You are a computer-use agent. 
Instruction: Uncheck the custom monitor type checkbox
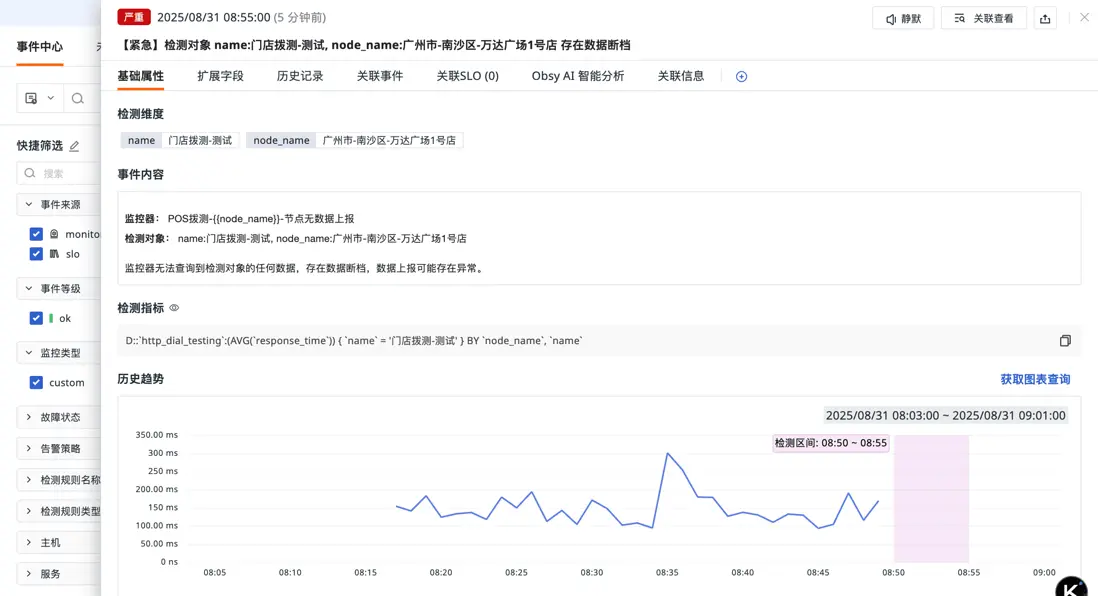click(x=37, y=382)
